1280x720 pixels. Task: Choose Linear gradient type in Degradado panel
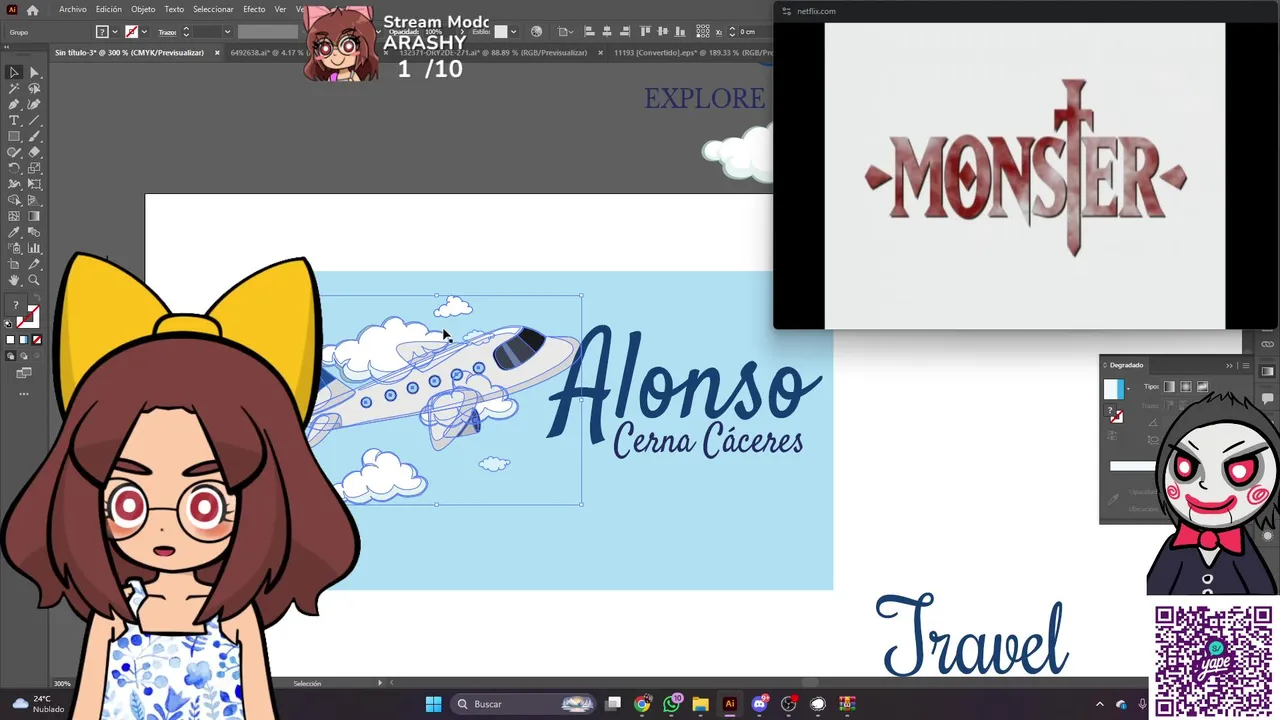pos(1169,387)
